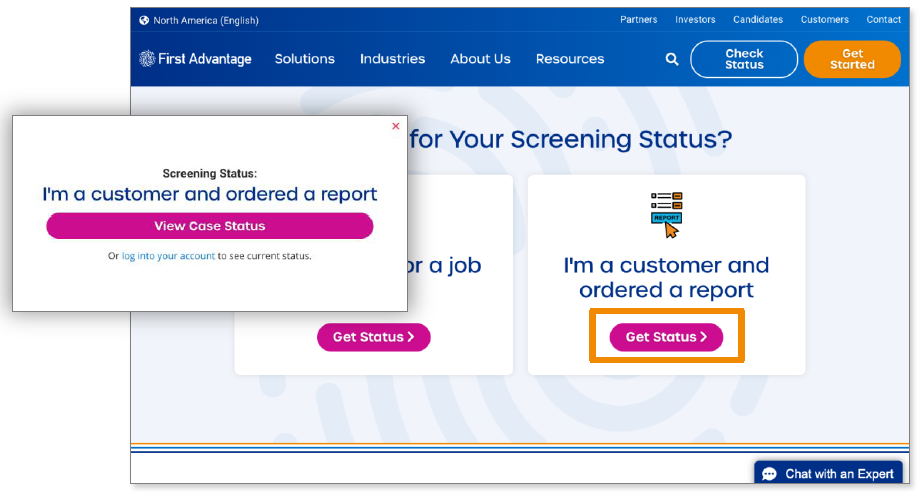Open the Resources menu
The height and width of the screenshot is (504, 920).
(570, 59)
